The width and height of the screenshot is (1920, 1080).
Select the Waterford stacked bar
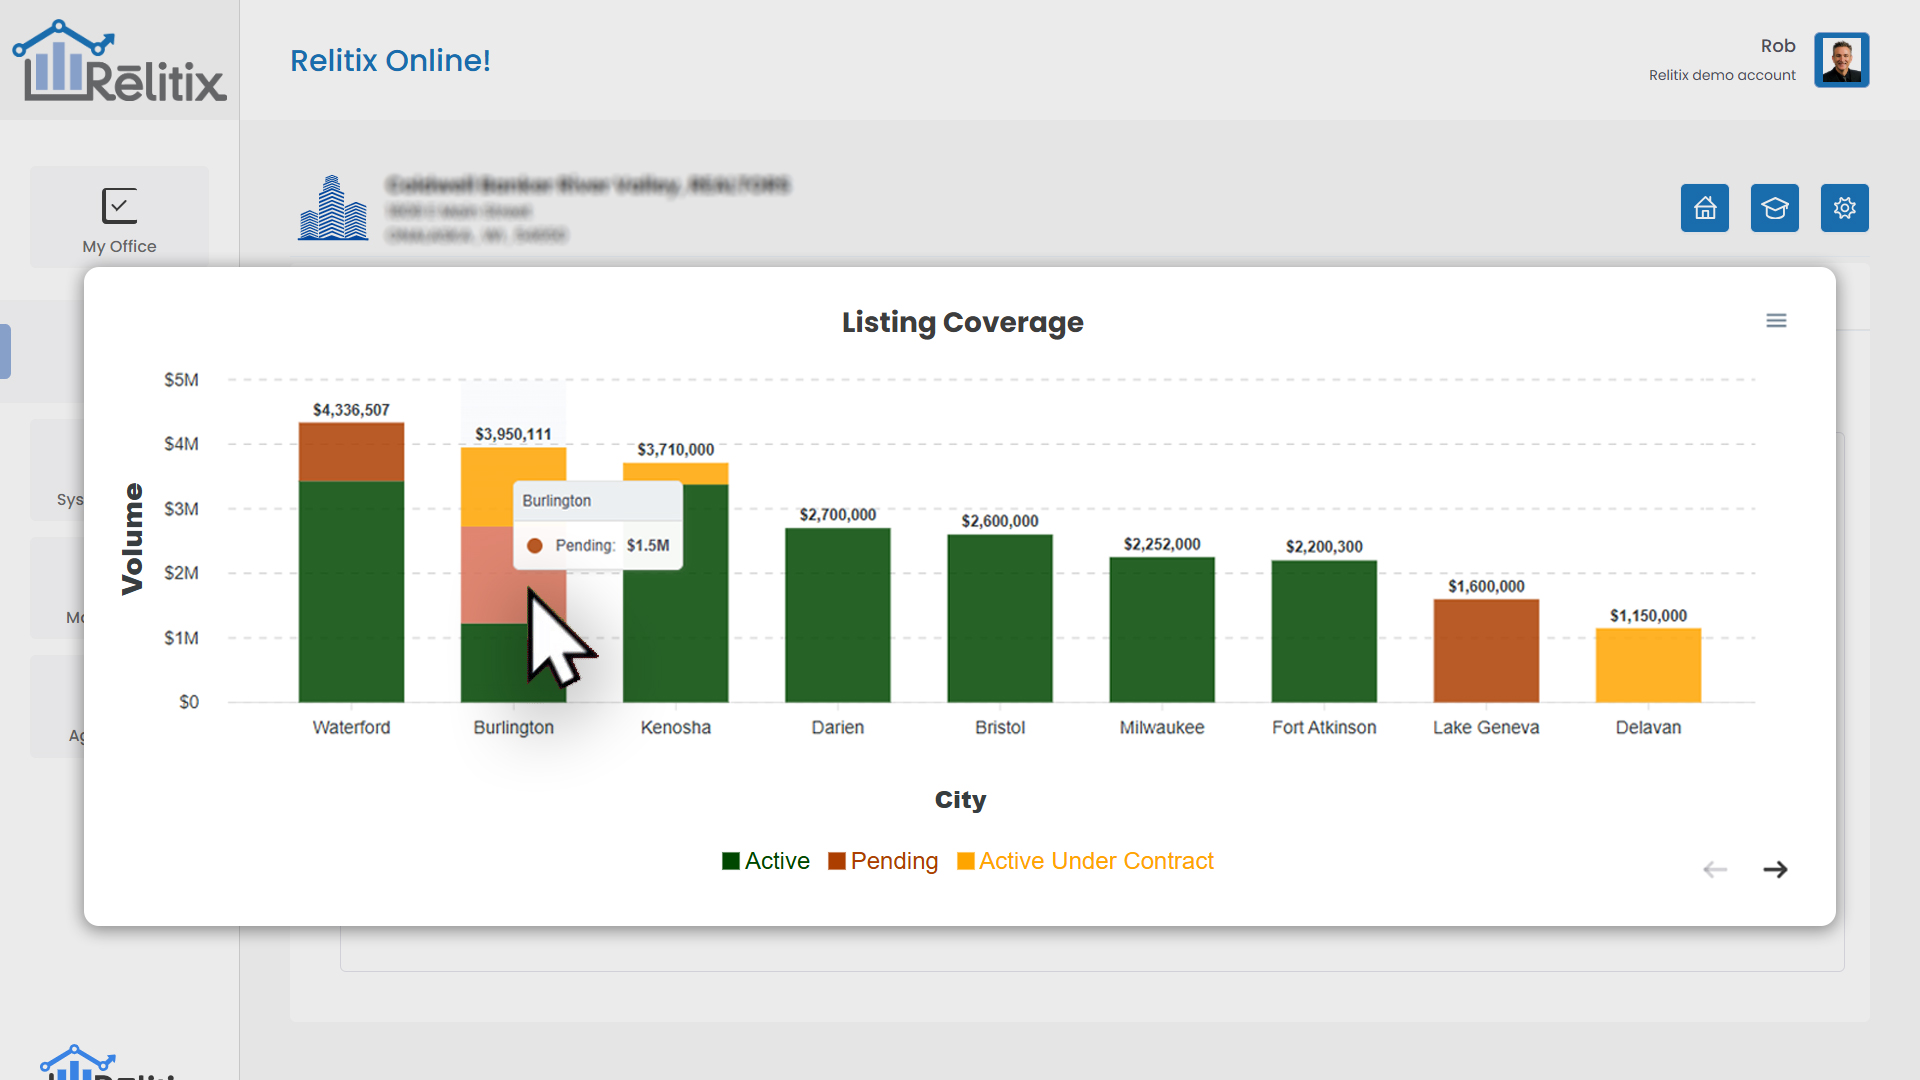click(x=351, y=560)
